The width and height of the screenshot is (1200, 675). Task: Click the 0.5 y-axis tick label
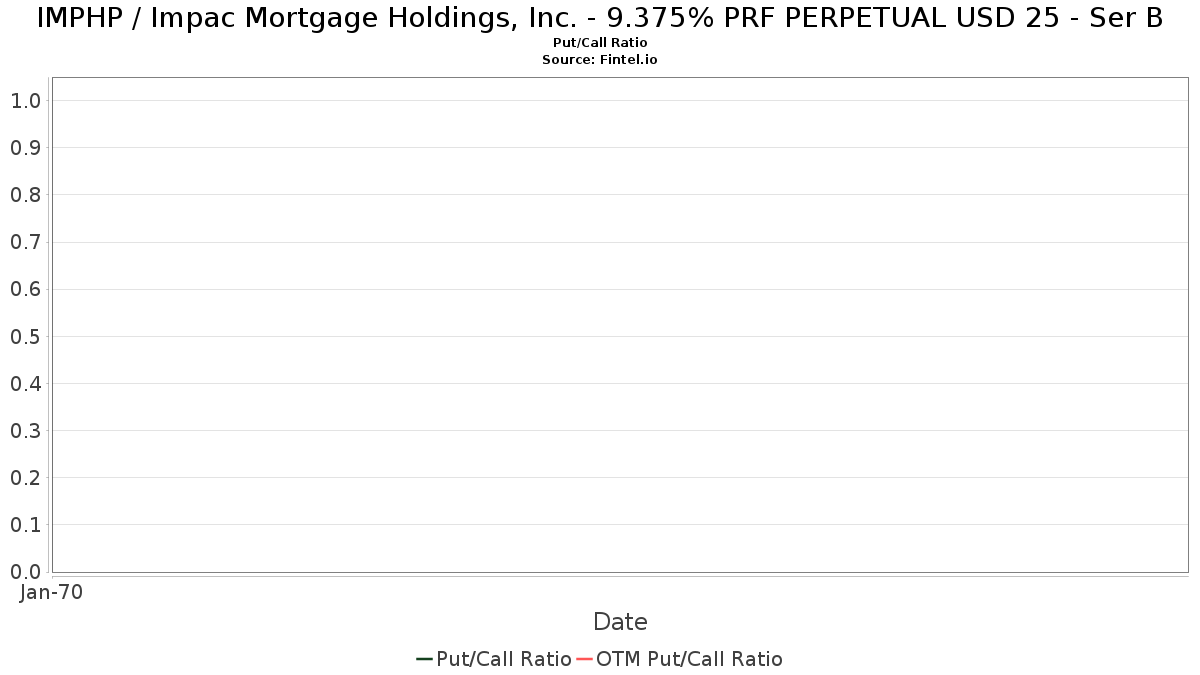[25, 336]
